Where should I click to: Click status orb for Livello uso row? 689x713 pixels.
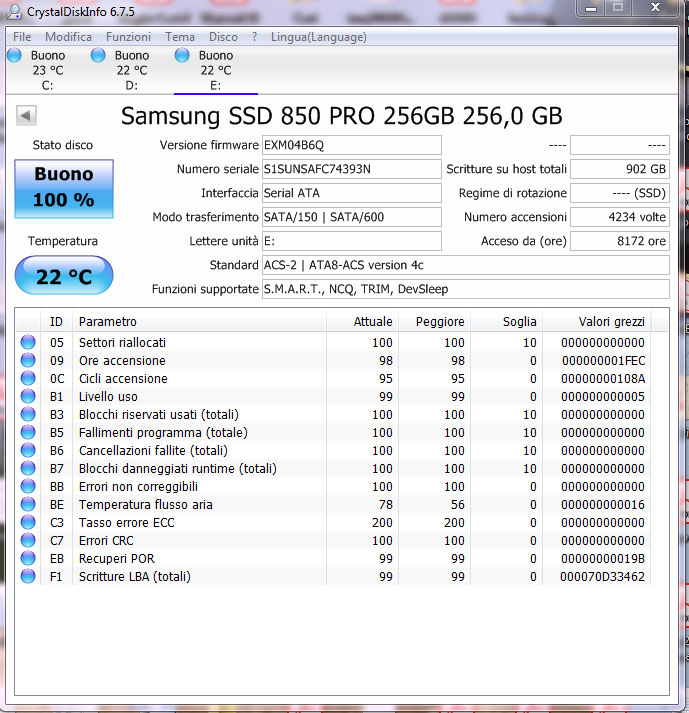[28, 396]
